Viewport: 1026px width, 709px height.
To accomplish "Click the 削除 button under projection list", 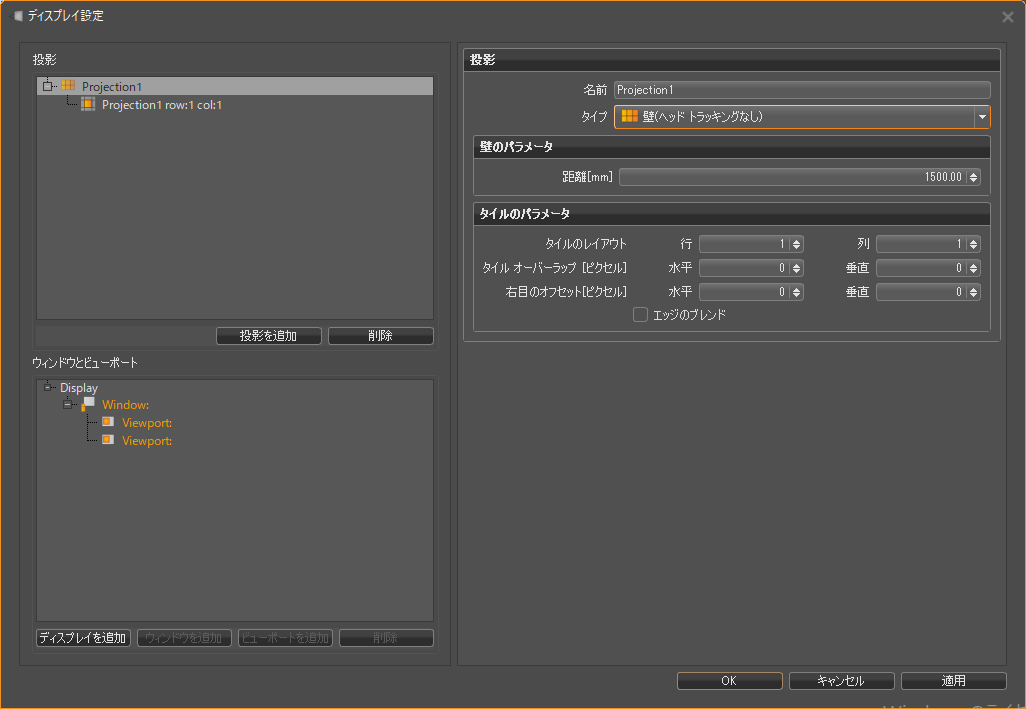I will (380, 336).
